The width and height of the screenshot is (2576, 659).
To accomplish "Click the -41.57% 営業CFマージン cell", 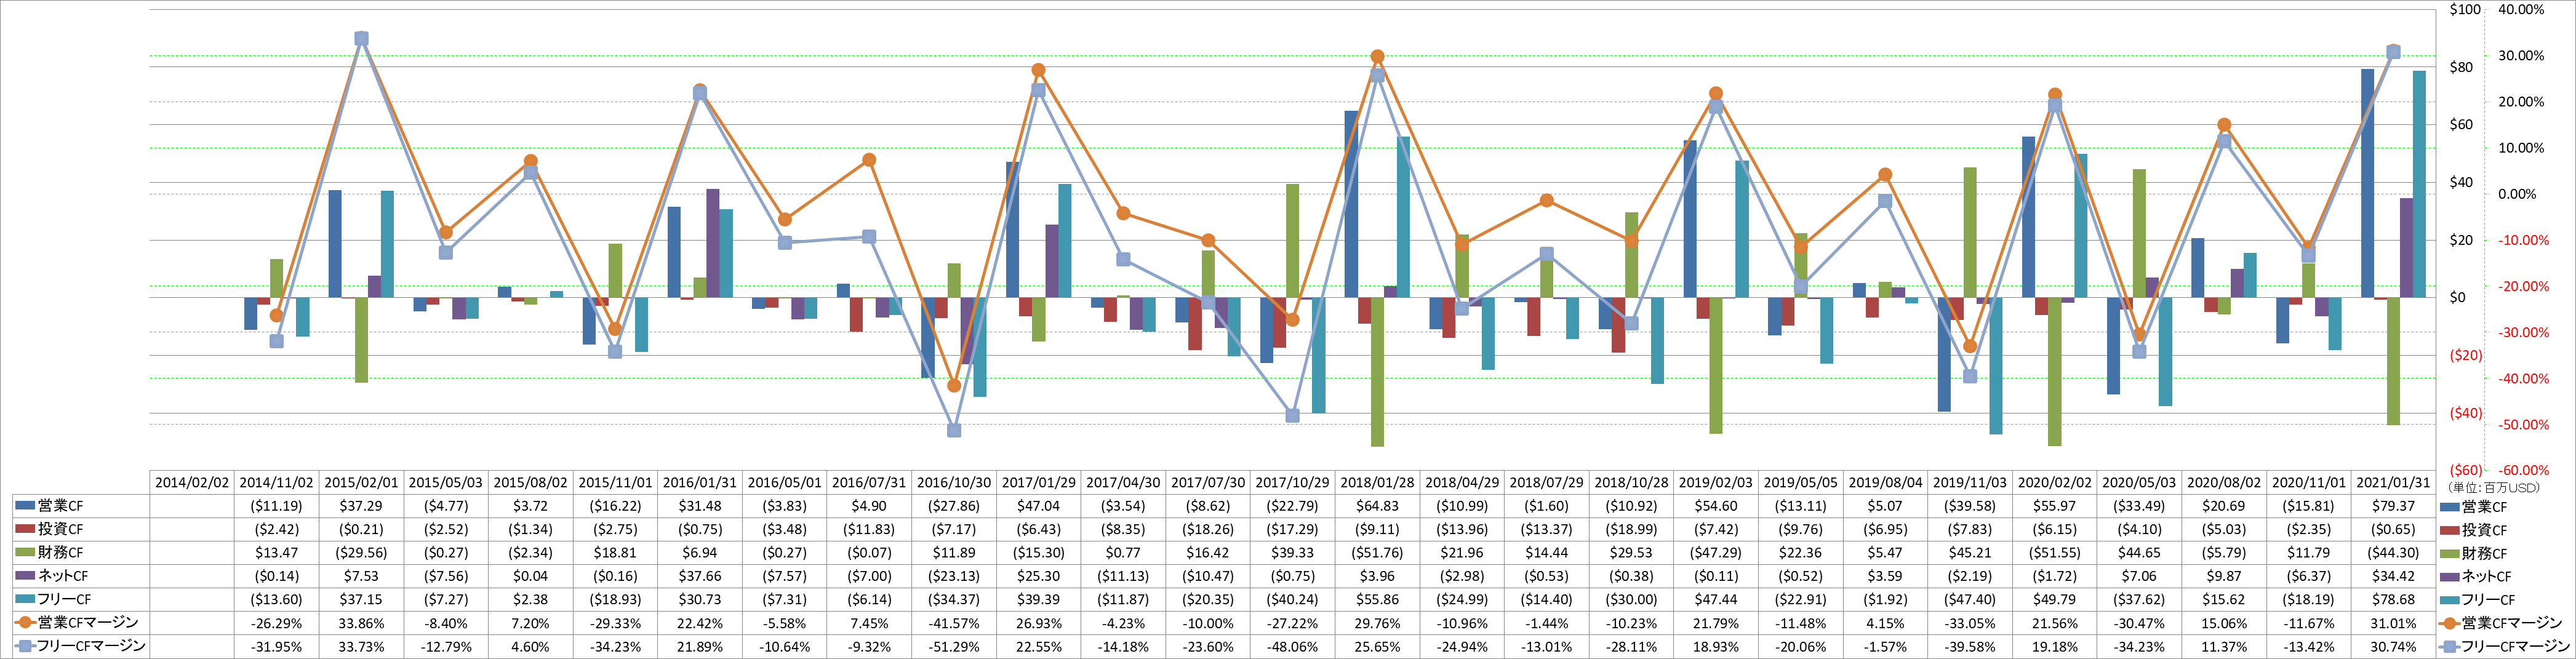I will point(954,622).
